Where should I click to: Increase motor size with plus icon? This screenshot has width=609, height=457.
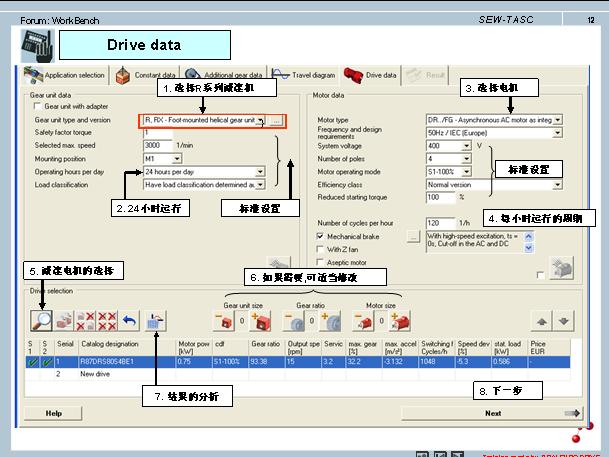(x=400, y=321)
